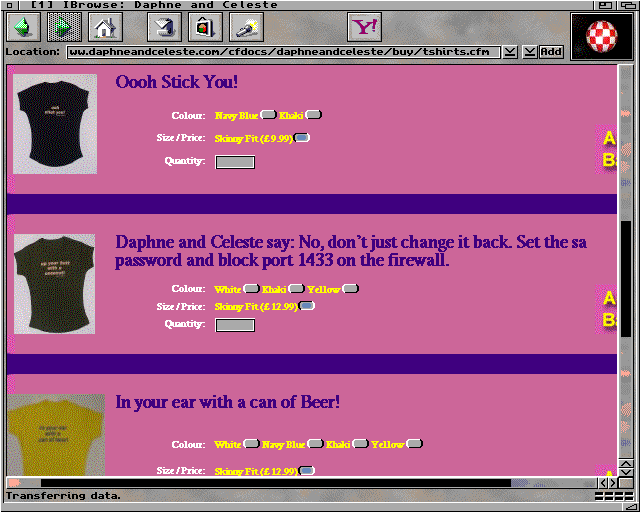Click the yellow Beer shirt image
Image resolution: width=640 pixels, height=512 pixels.
[56, 435]
